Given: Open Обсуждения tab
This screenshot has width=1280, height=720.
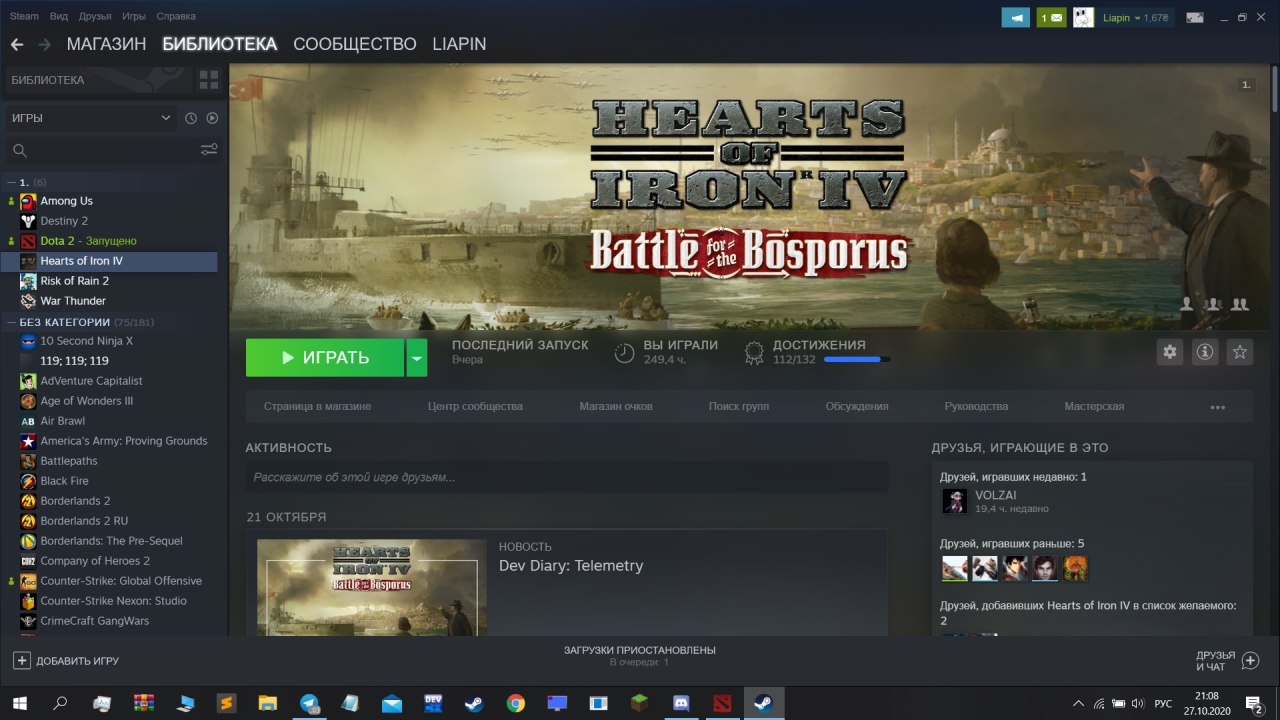Looking at the screenshot, I should click(x=857, y=406).
